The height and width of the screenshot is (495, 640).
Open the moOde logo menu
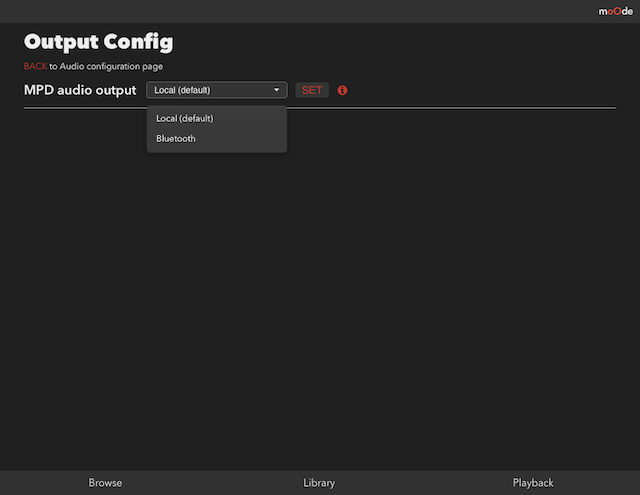(616, 11)
